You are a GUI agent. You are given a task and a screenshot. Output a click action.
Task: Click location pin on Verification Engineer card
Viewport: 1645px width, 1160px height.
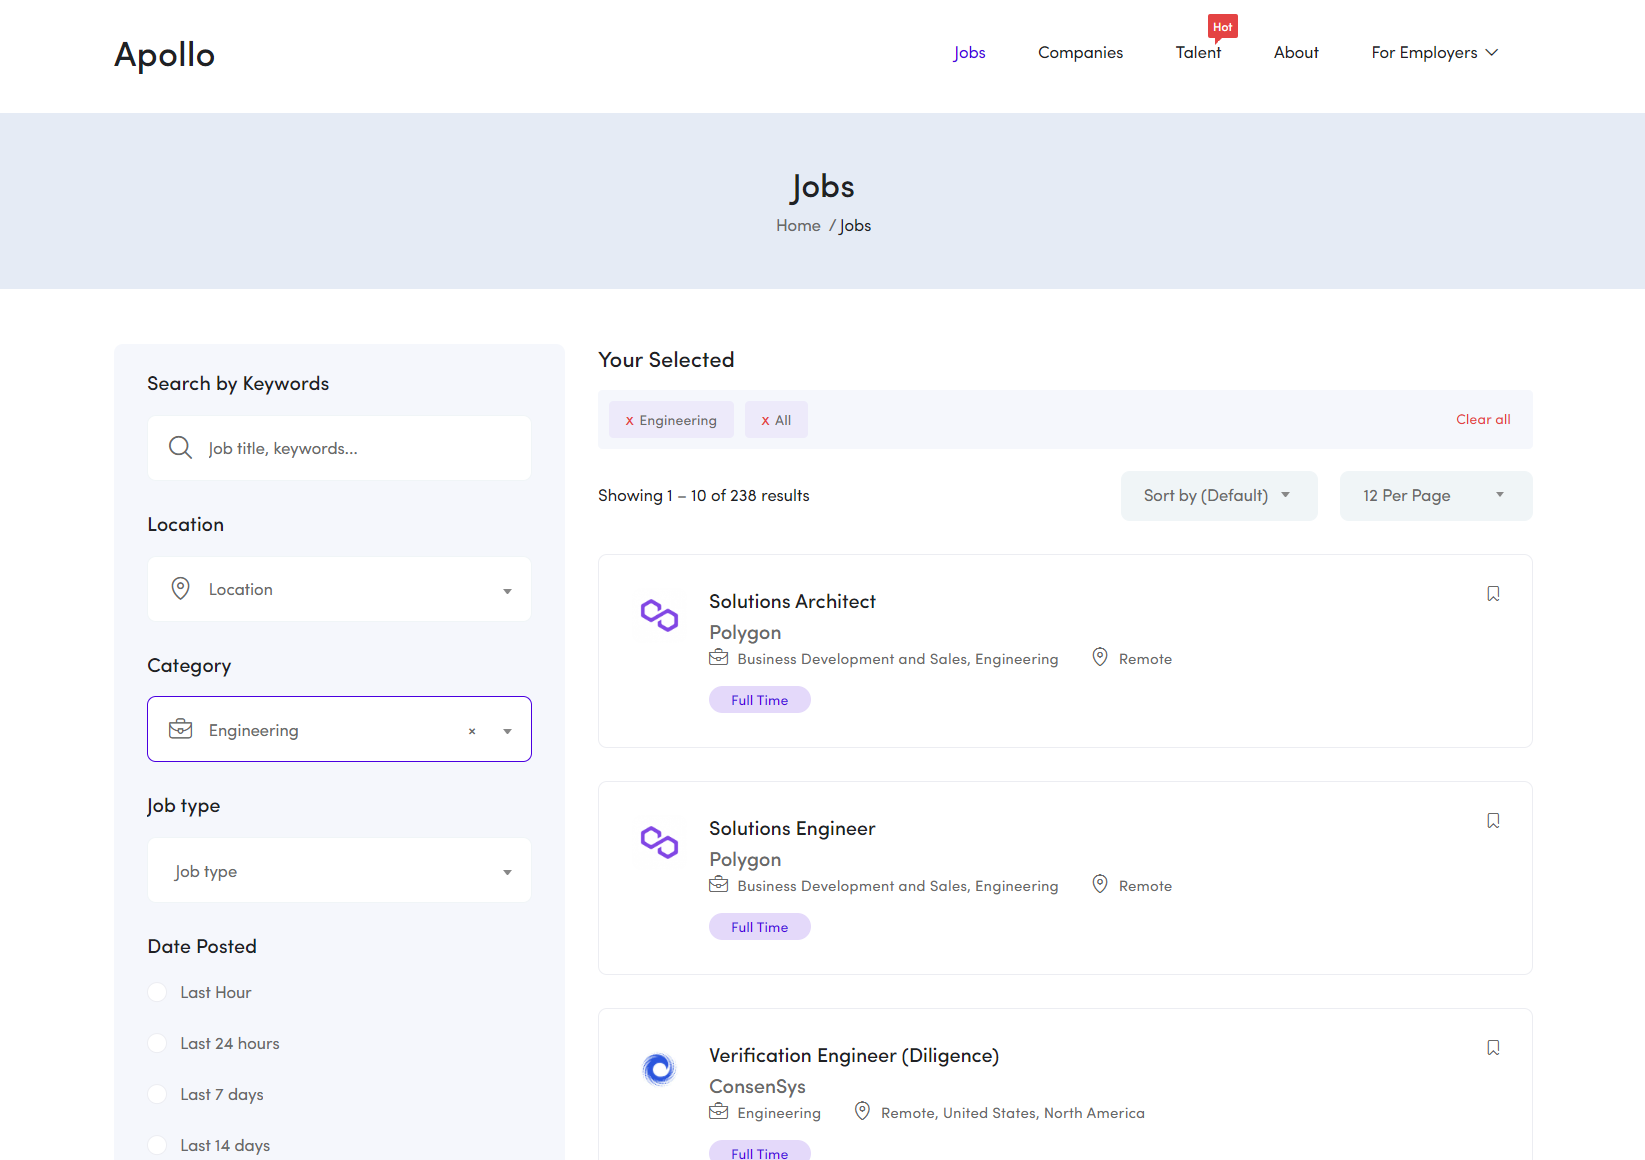(862, 1111)
